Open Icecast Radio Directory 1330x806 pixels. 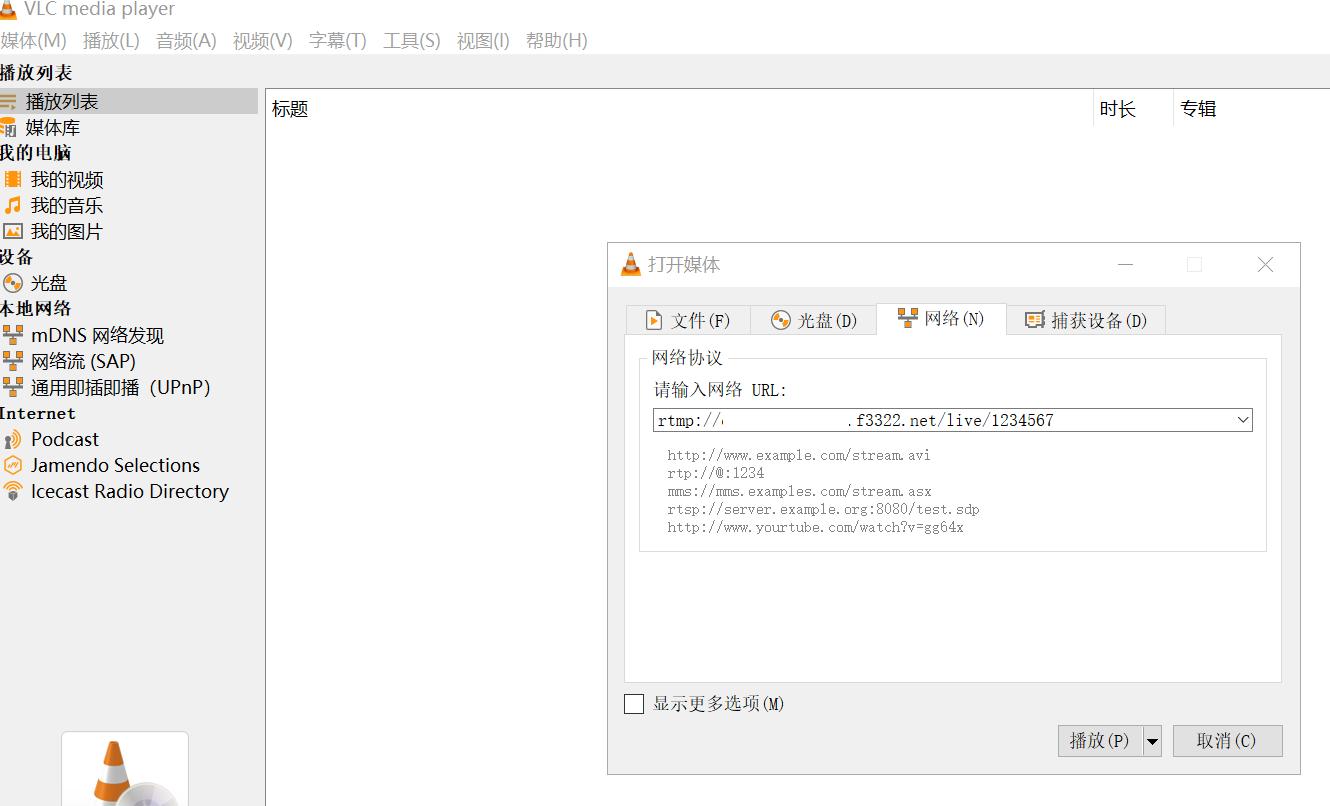127,491
